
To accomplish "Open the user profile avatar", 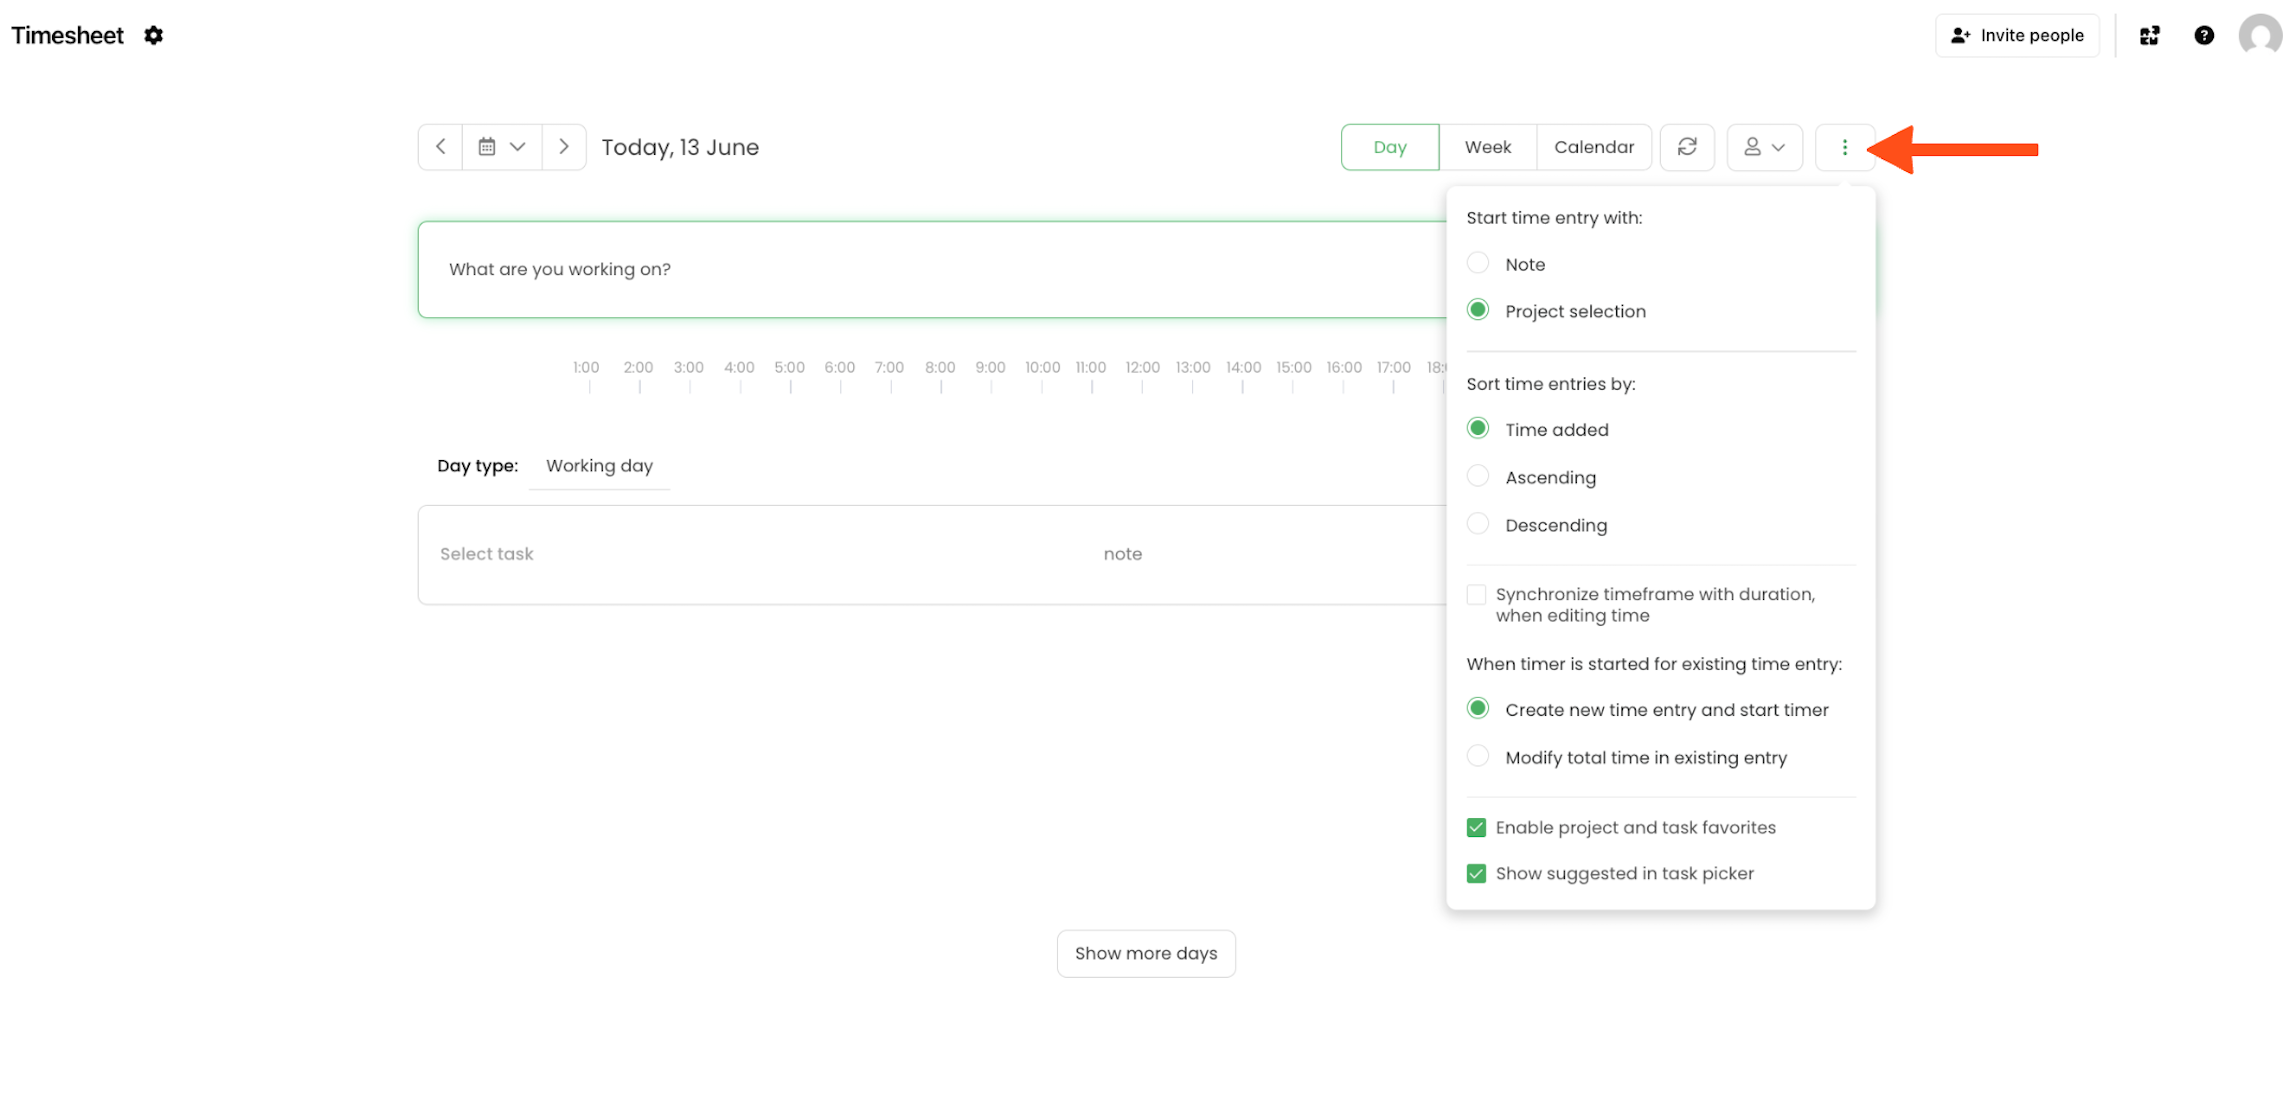I will 2260,36.
